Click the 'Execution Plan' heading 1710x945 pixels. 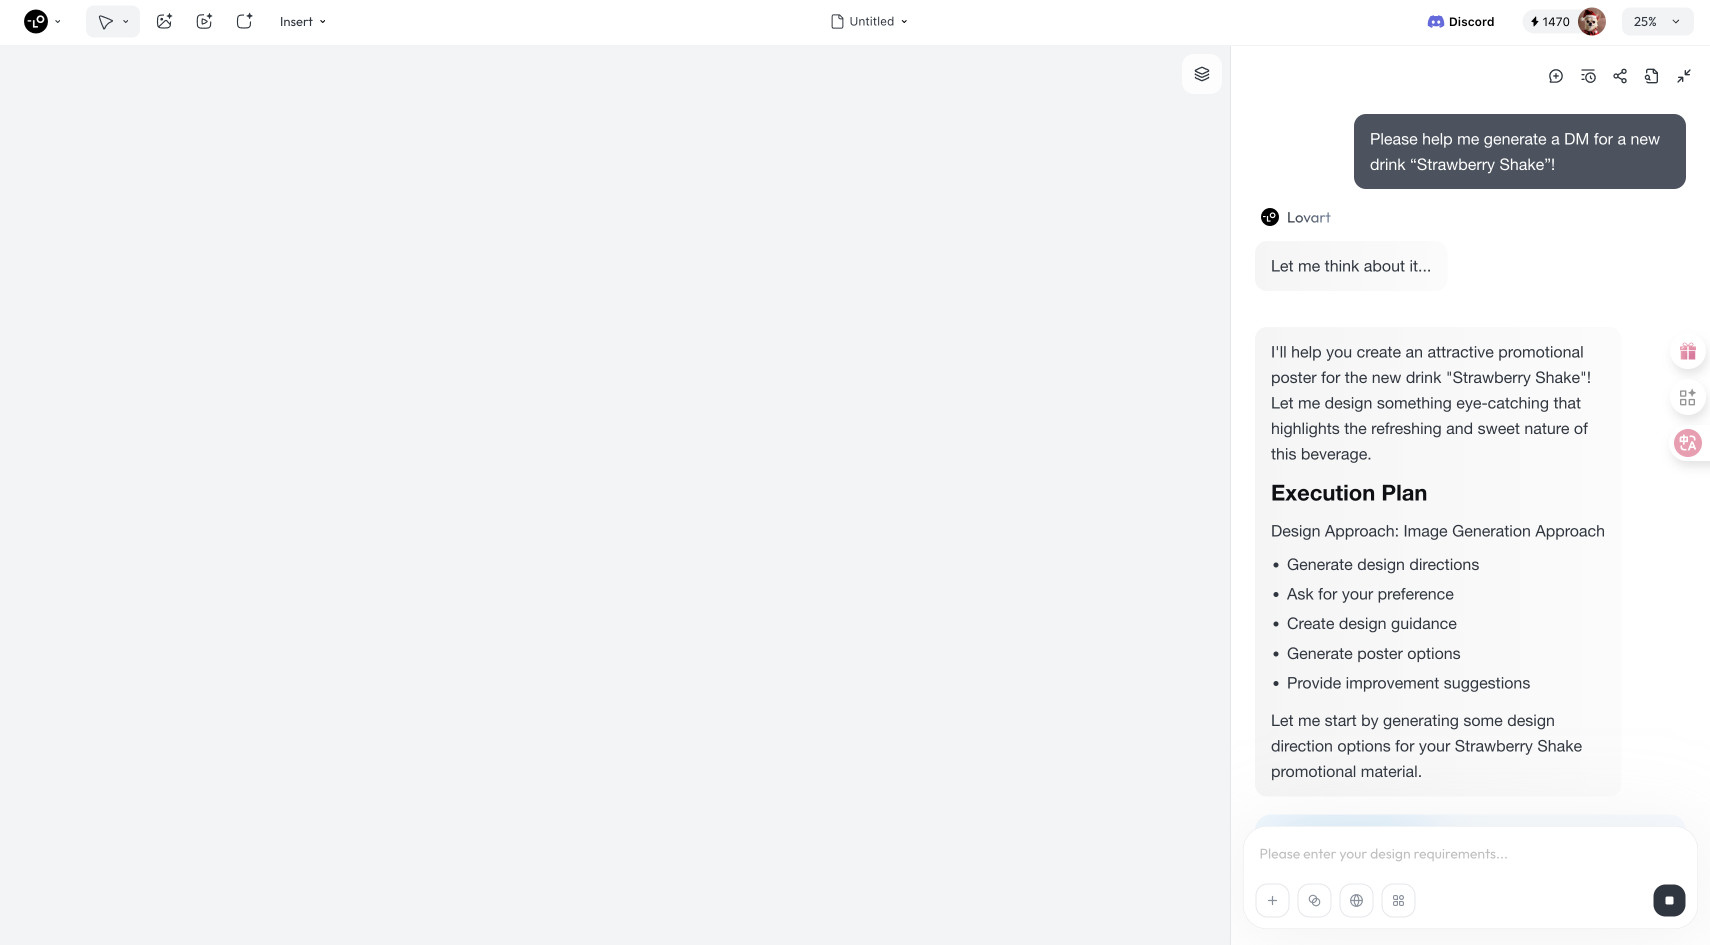pyautogui.click(x=1349, y=493)
